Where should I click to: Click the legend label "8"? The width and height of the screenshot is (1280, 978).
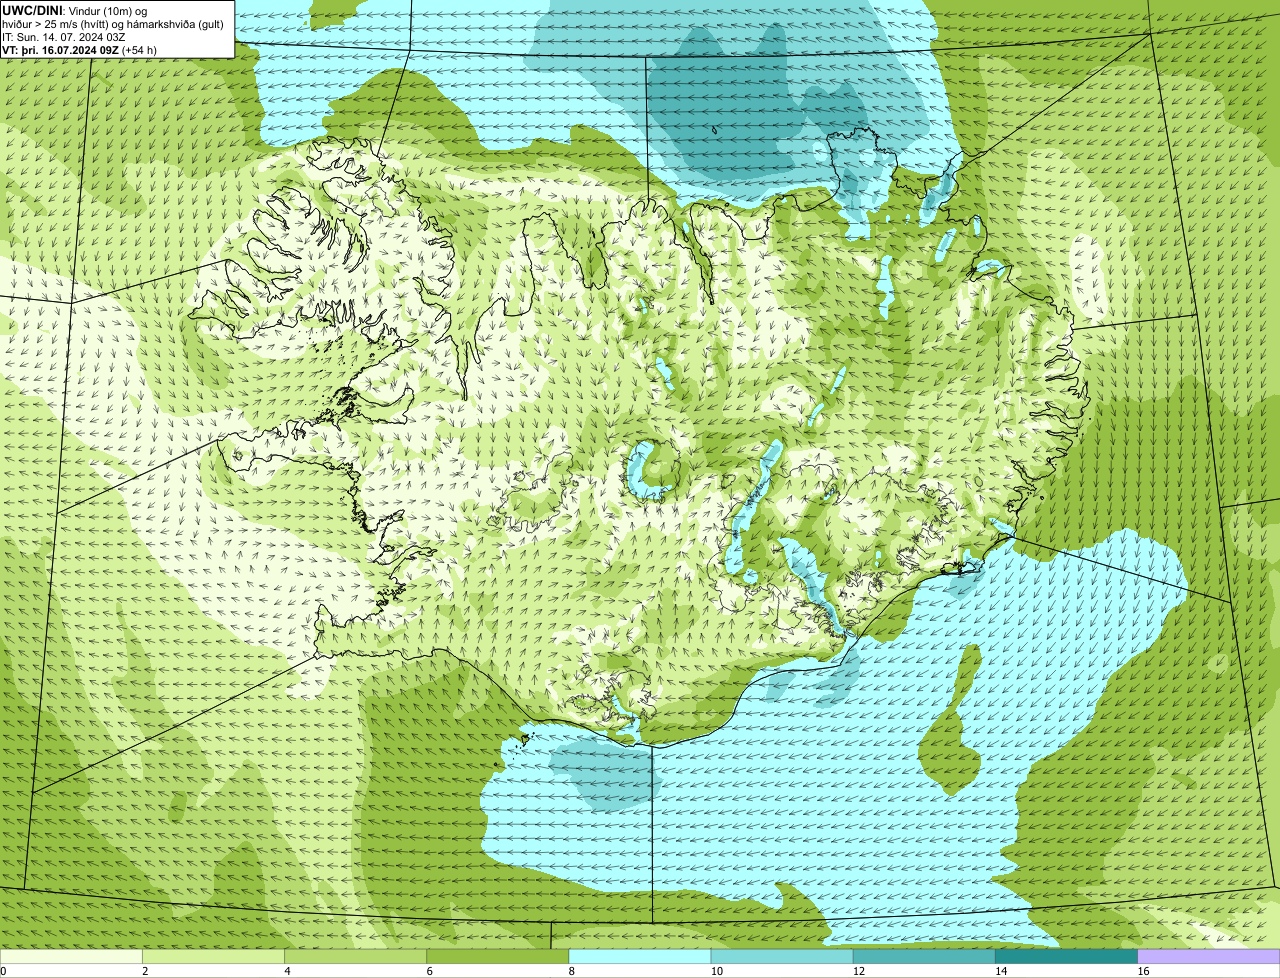572,971
